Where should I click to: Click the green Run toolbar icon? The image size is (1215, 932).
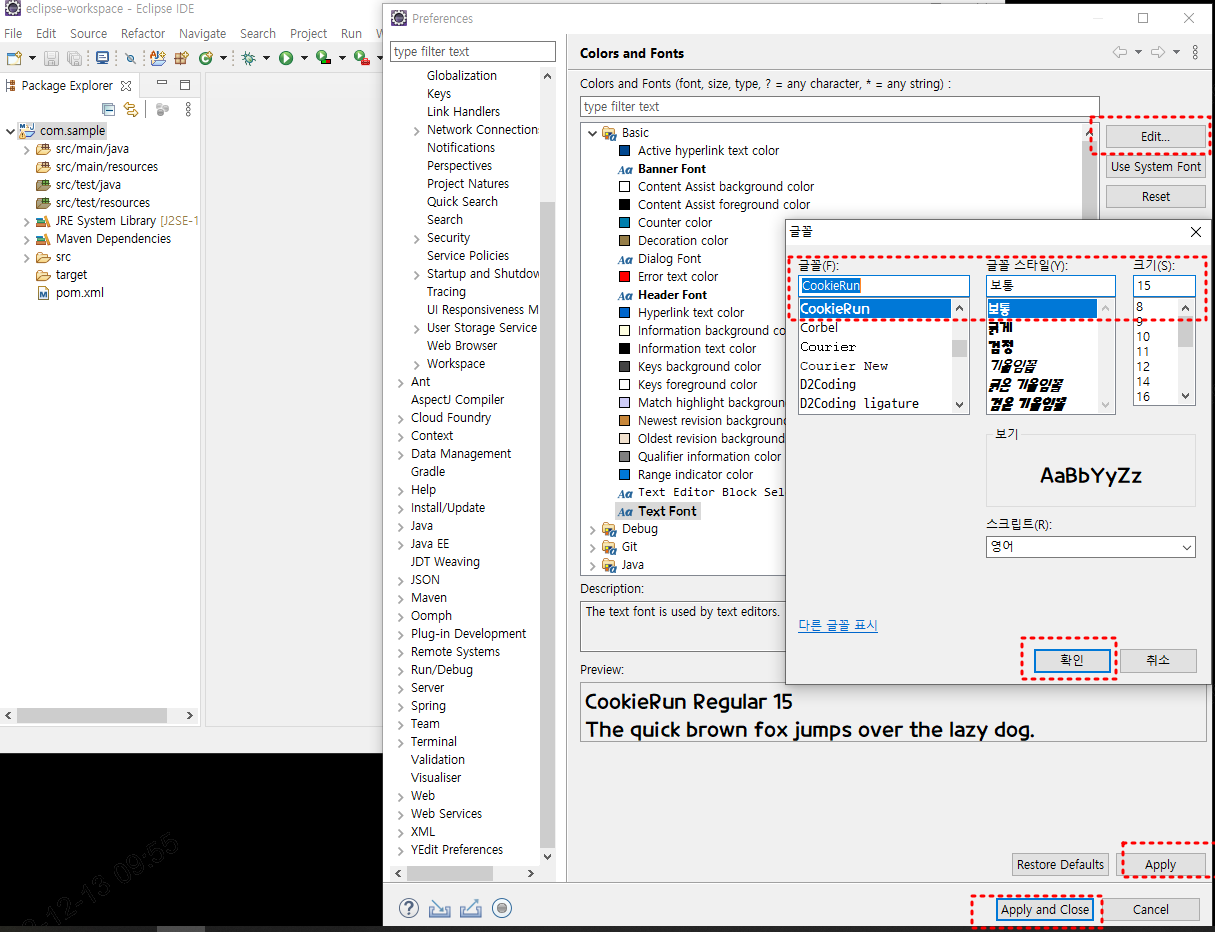click(x=286, y=58)
